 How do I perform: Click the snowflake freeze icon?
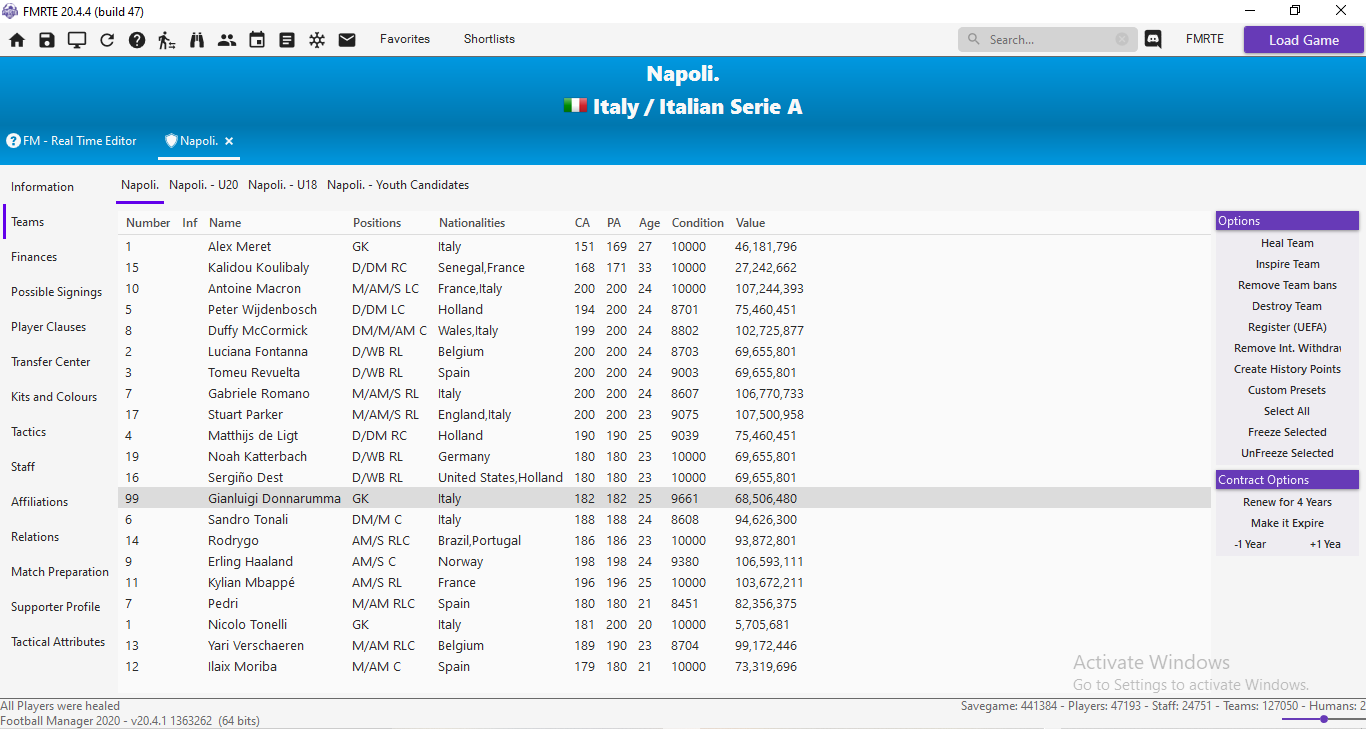tap(317, 40)
